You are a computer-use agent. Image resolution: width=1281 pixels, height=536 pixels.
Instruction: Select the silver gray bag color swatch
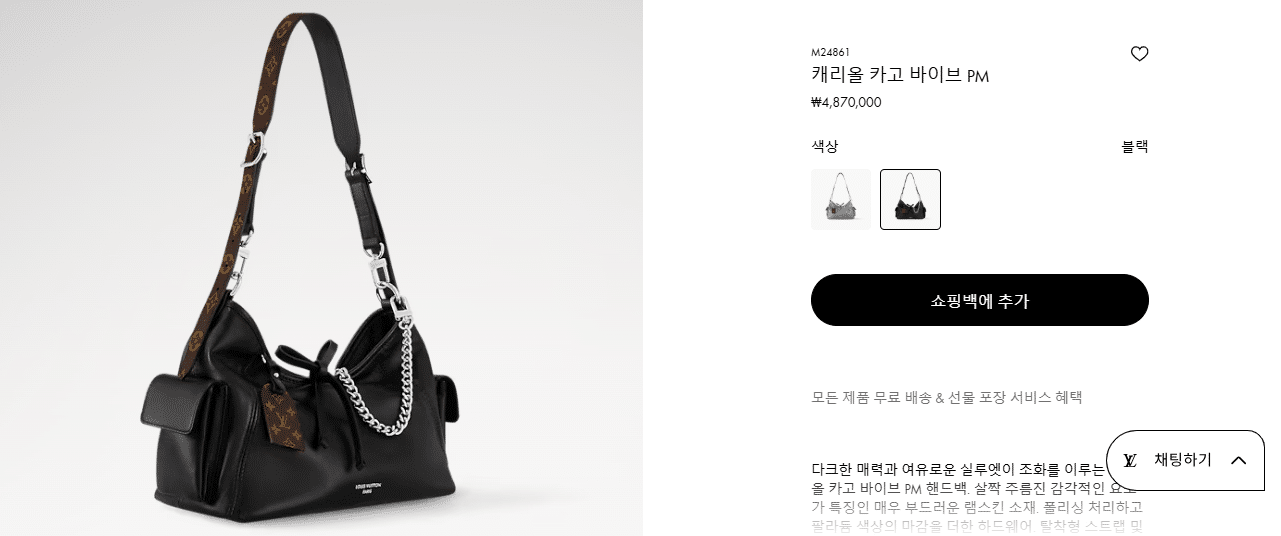(840, 199)
